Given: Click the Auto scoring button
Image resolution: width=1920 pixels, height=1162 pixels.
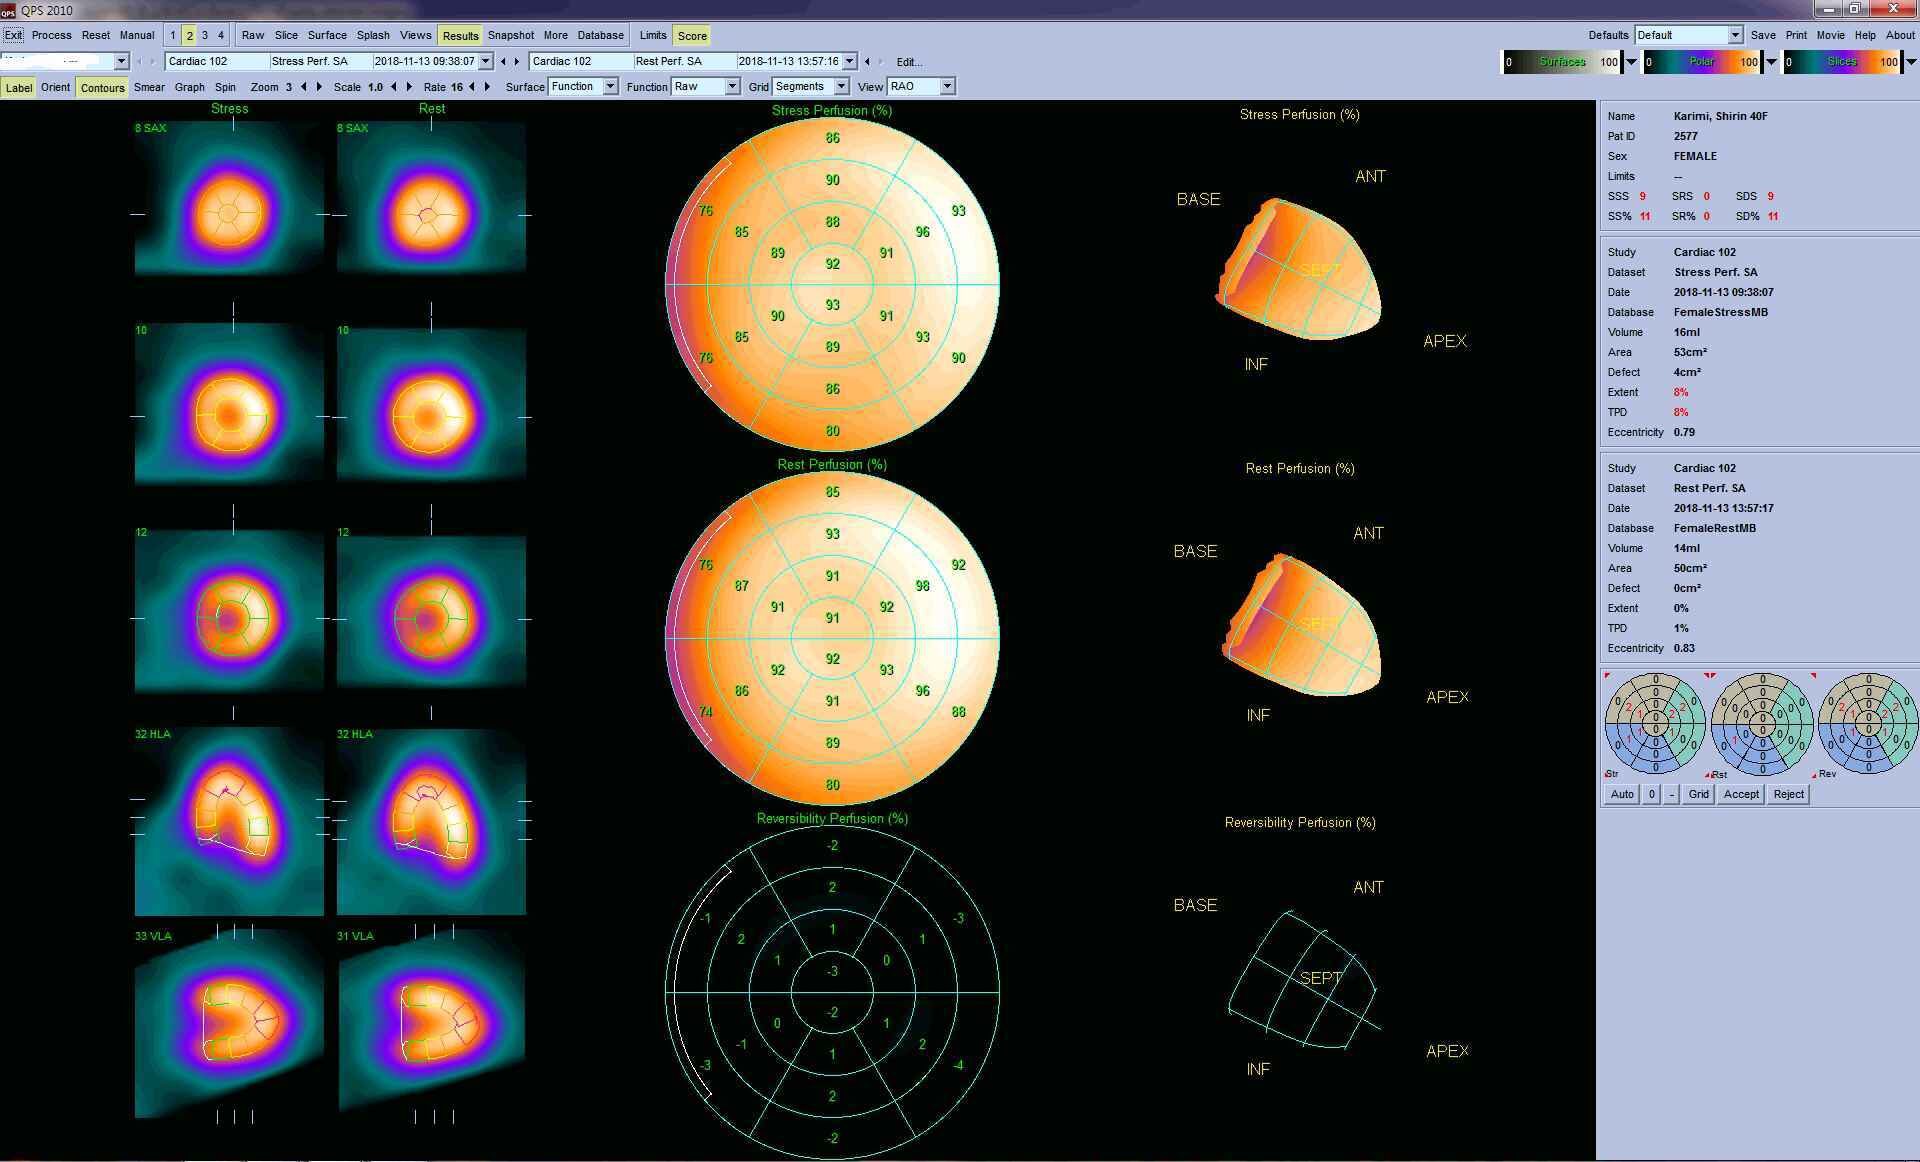Looking at the screenshot, I should pyautogui.click(x=1622, y=795).
